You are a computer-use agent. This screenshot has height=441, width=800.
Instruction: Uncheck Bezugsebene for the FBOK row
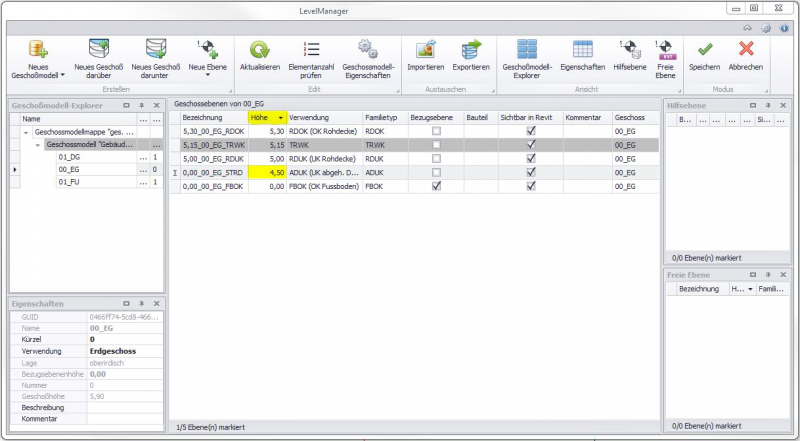point(435,185)
